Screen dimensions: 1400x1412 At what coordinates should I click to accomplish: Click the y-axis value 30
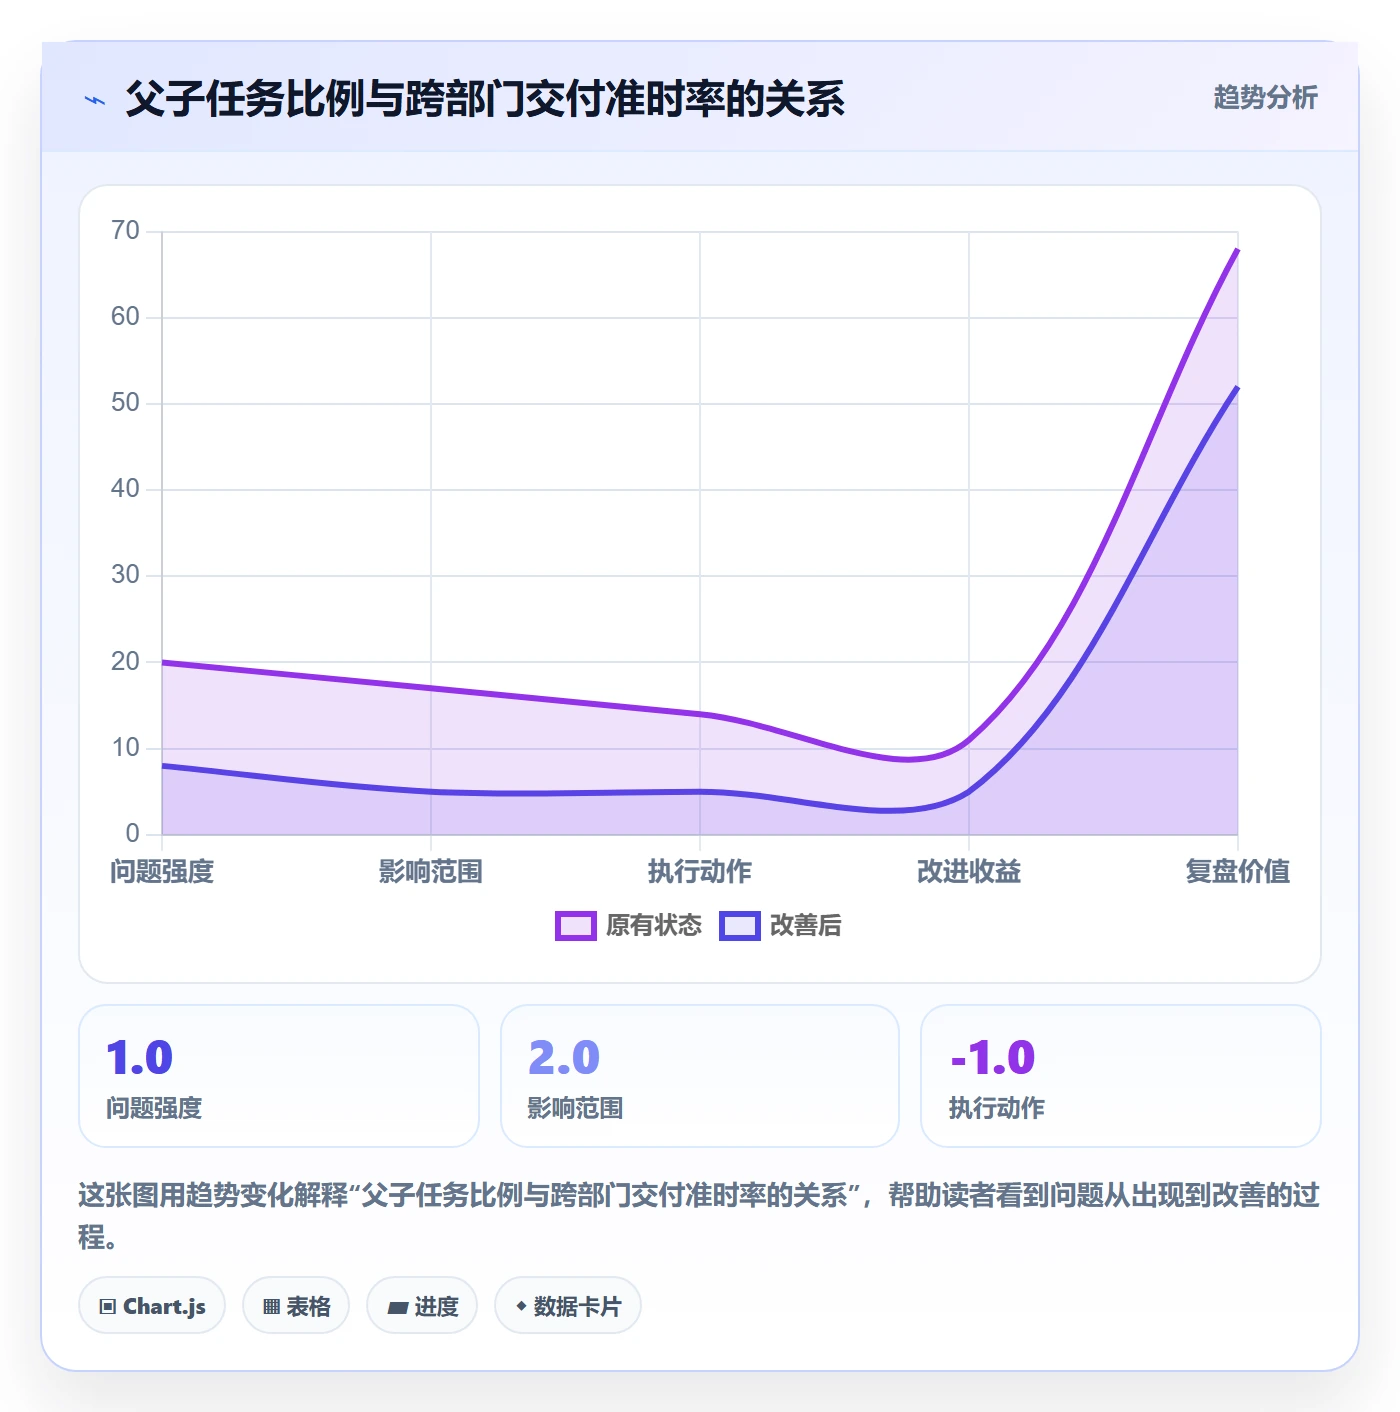pyautogui.click(x=125, y=575)
